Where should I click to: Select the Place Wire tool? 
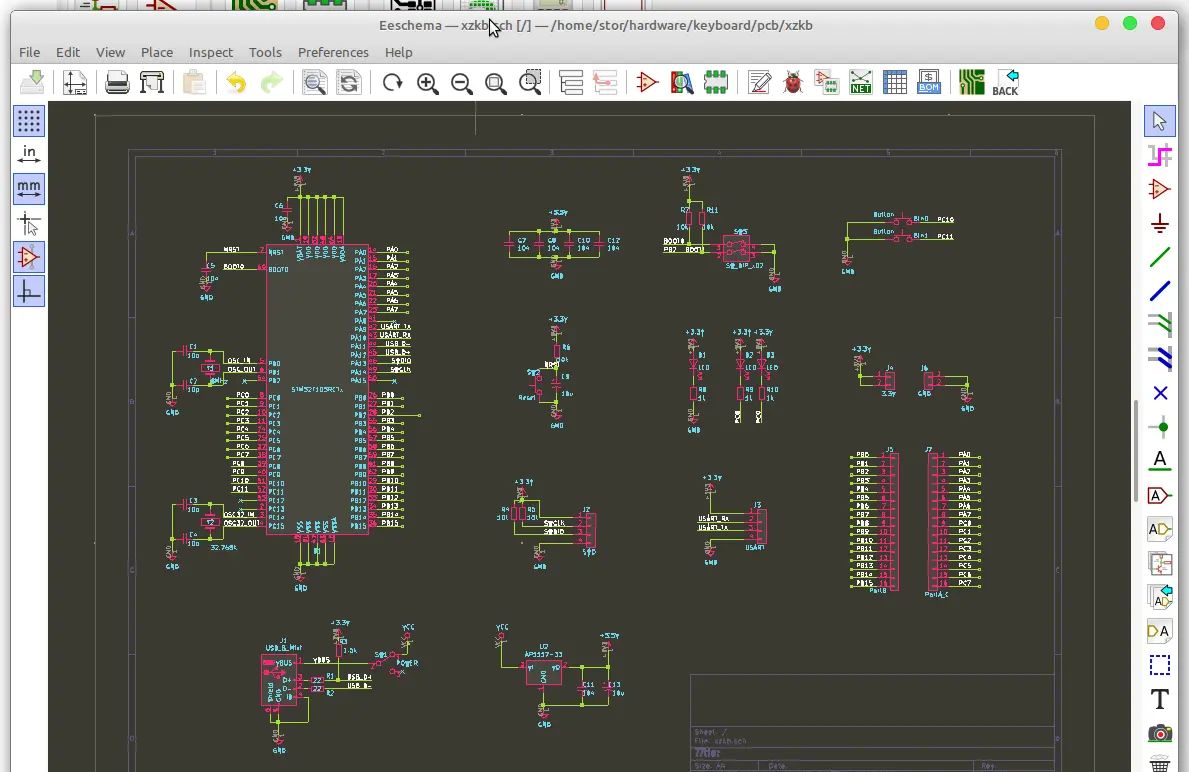[1159, 258]
